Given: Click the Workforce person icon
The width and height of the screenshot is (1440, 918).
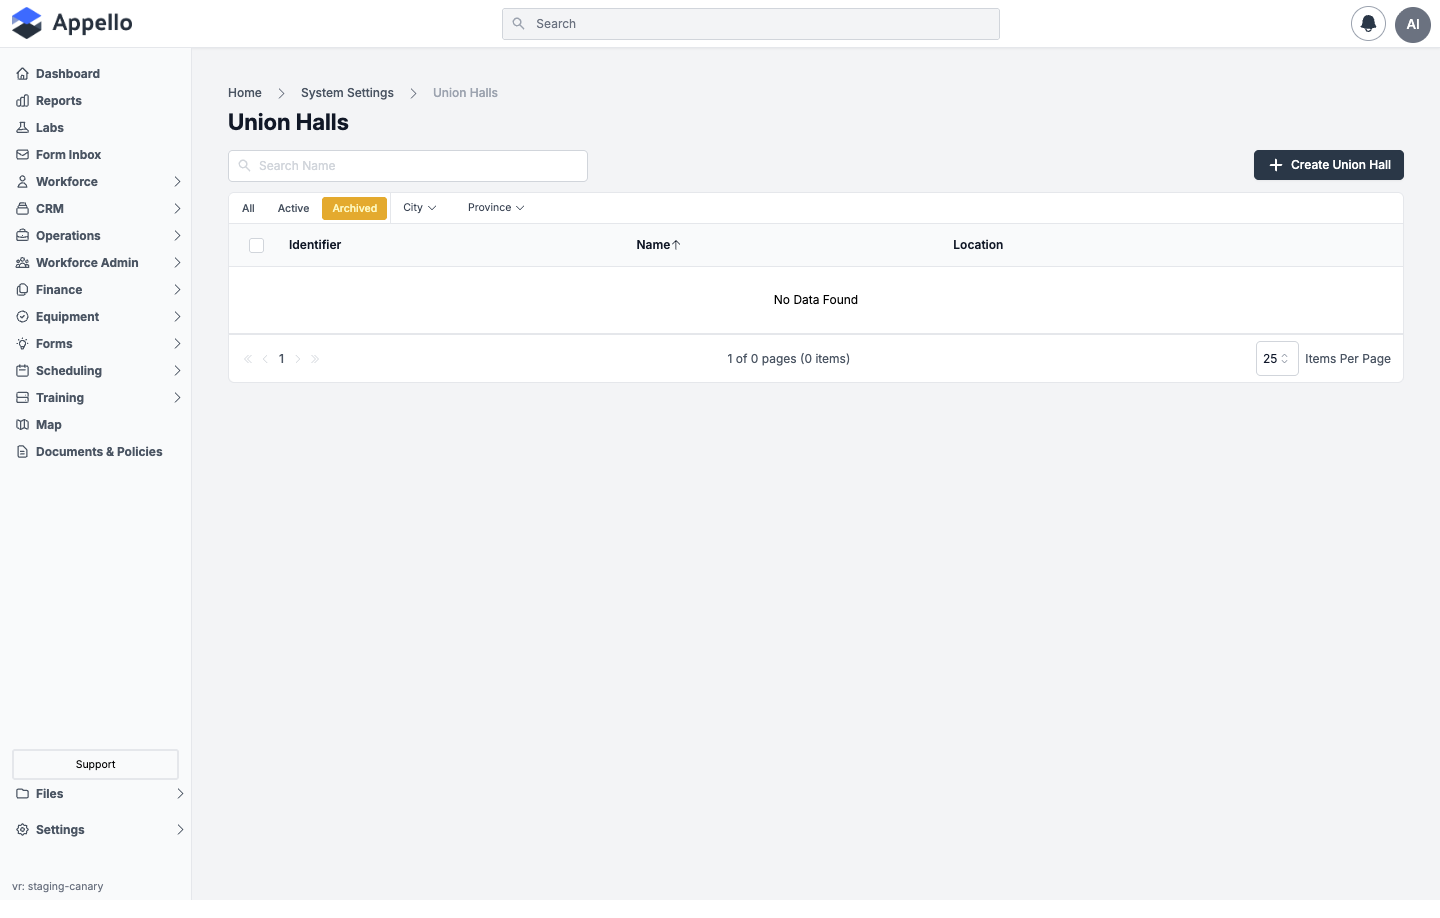Looking at the screenshot, I should pyautogui.click(x=22, y=182).
